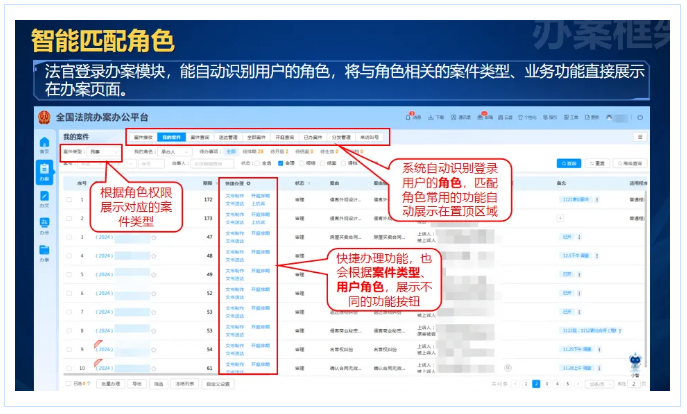Click the gear icon beside 快捷办理
Viewport: 687px width, 414px height.
coord(247,183)
